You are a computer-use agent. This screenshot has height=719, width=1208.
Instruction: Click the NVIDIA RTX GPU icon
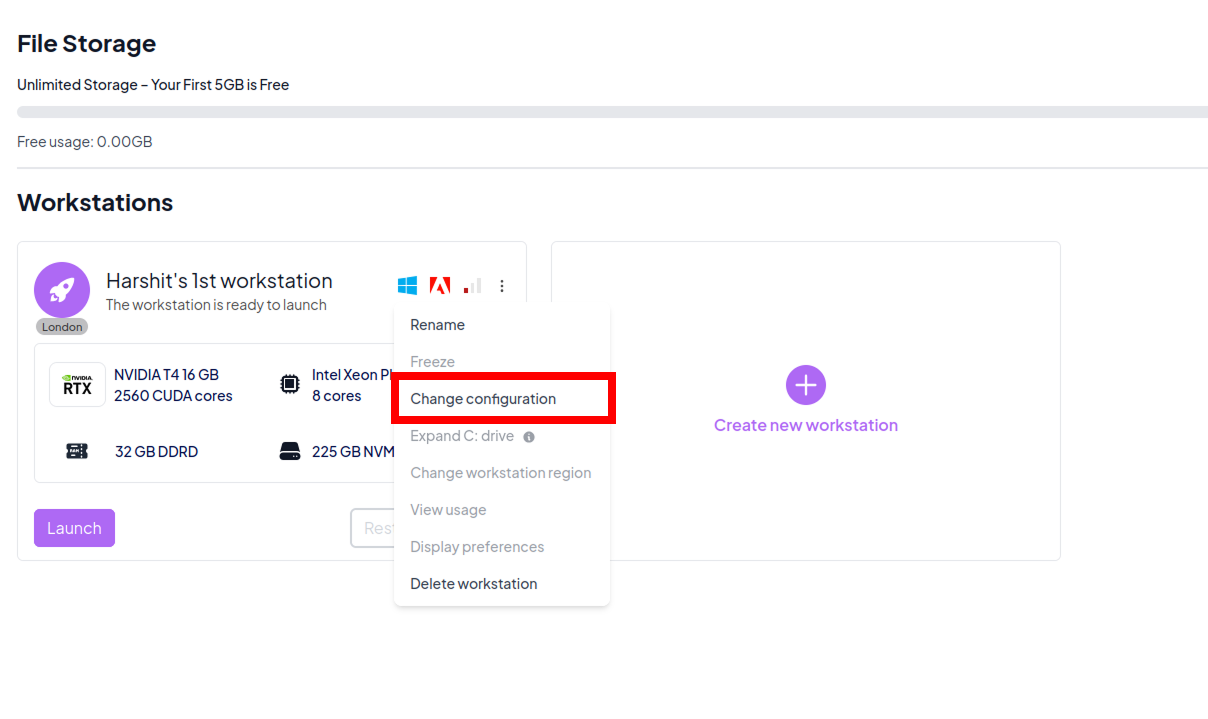click(x=77, y=385)
